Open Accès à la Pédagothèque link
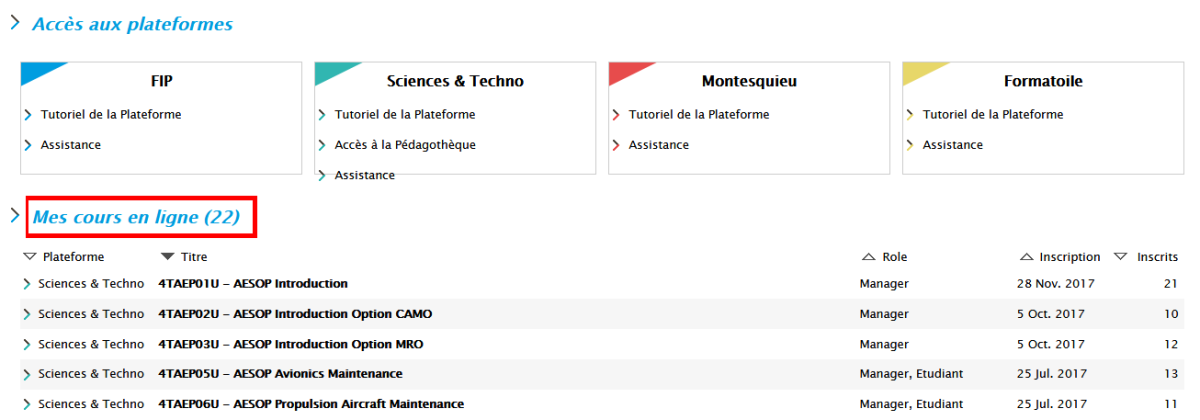The height and width of the screenshot is (420, 1200). pos(405,145)
